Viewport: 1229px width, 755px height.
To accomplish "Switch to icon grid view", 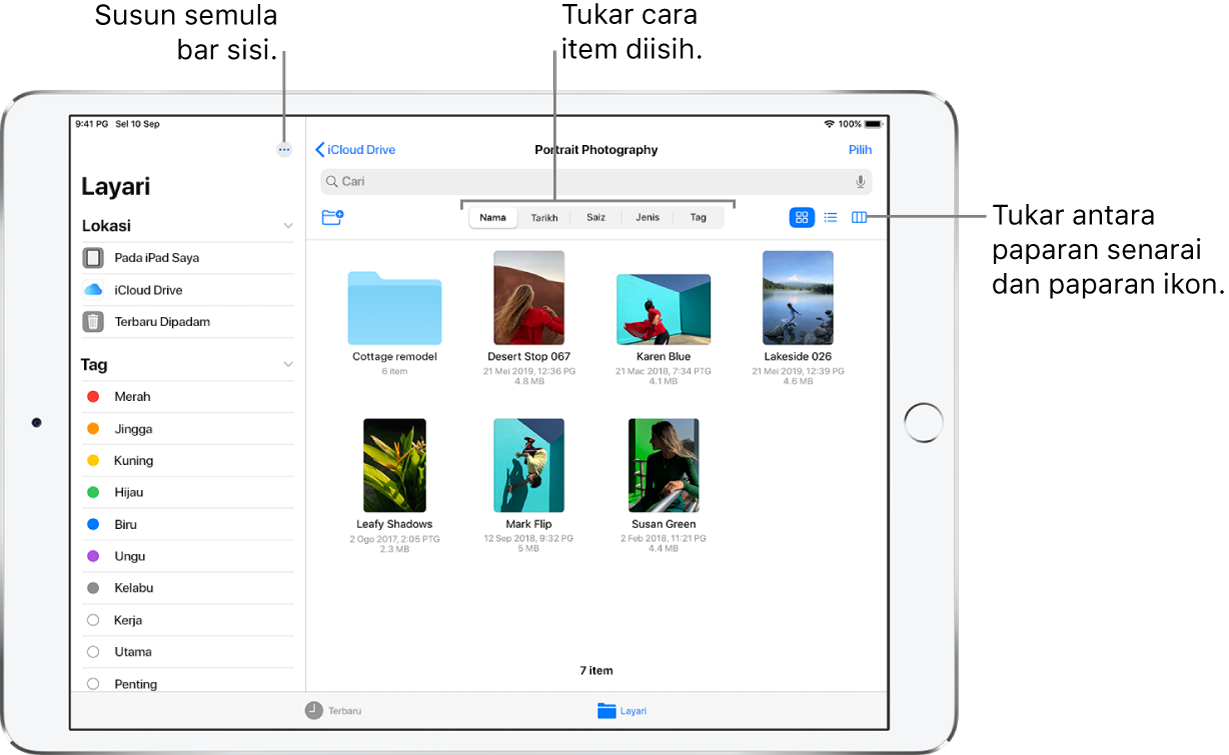I will pyautogui.click(x=802, y=217).
